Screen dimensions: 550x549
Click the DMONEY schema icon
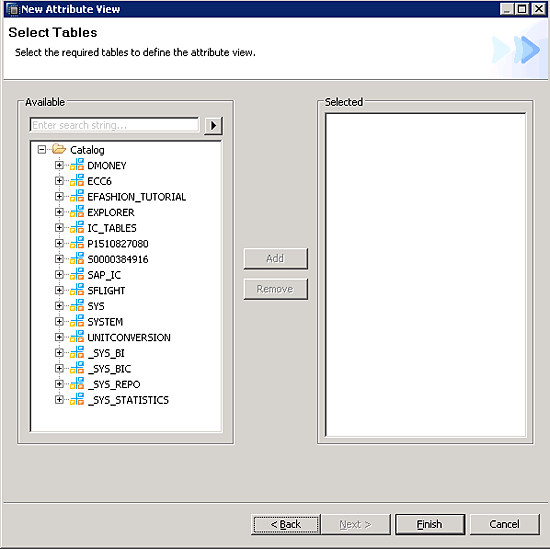coord(77,165)
